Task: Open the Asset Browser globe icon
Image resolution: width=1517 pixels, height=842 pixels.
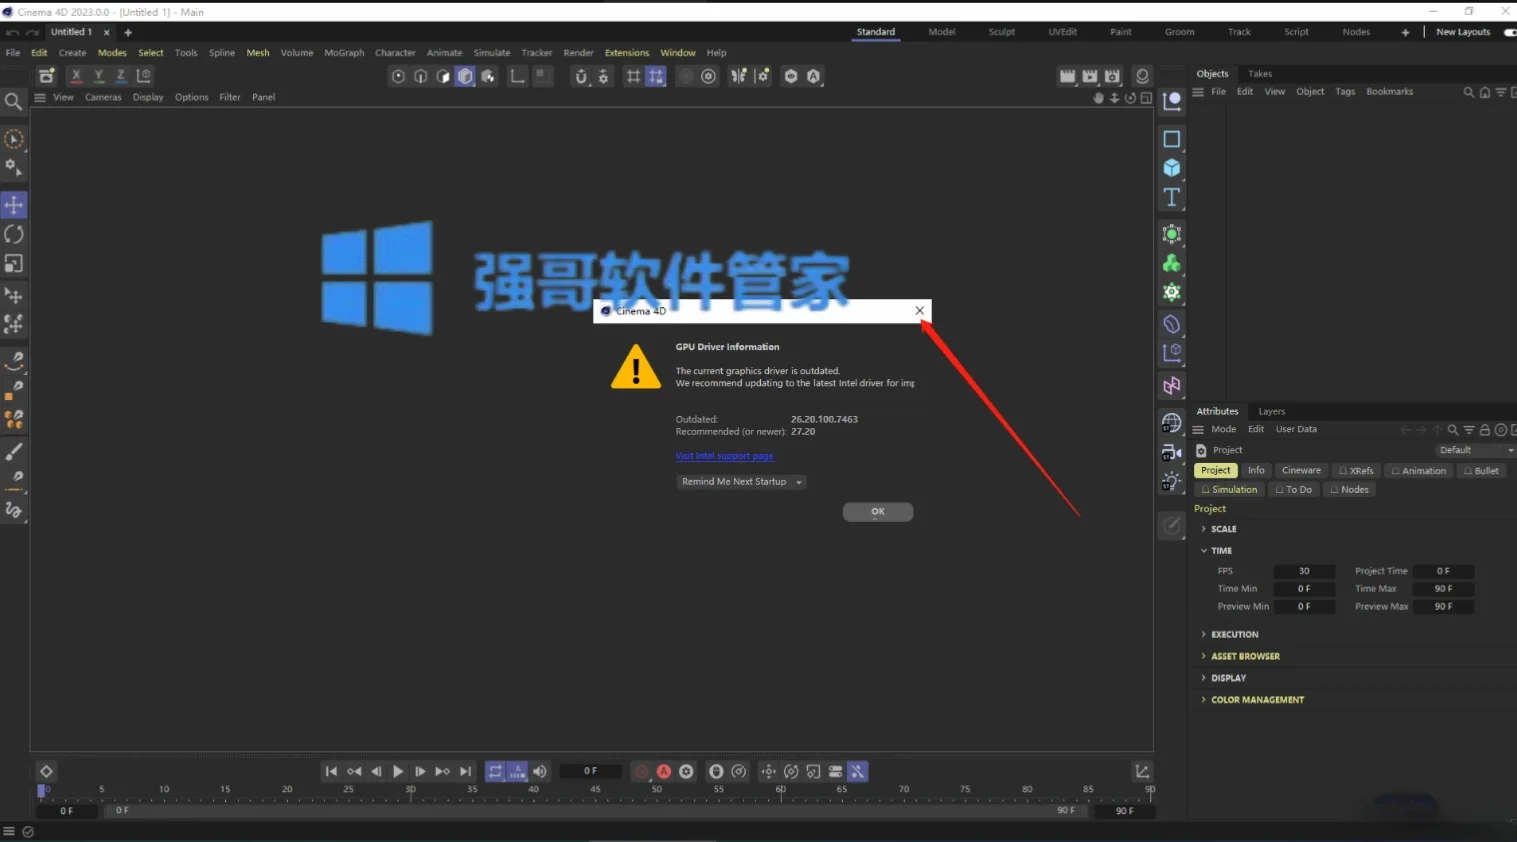Action: 1172,423
